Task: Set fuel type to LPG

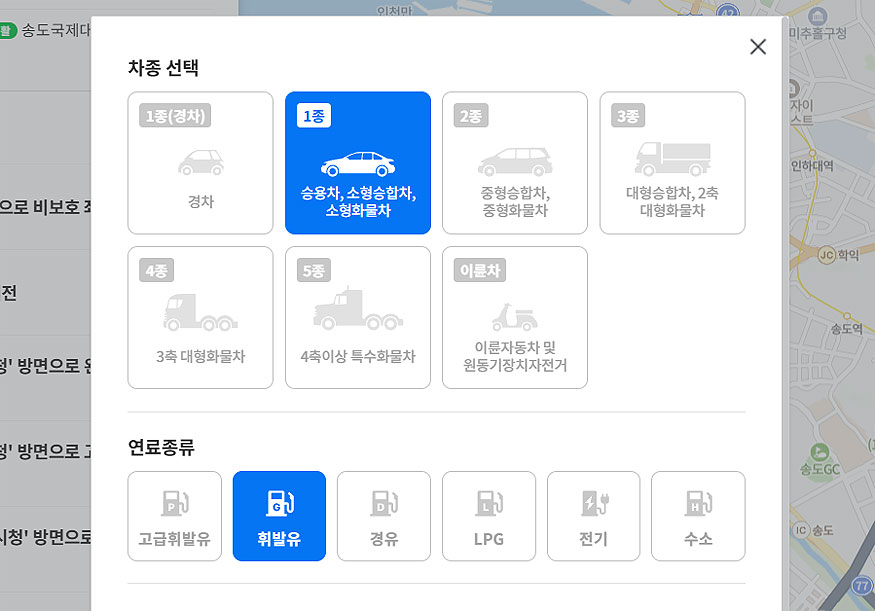Action: [489, 516]
